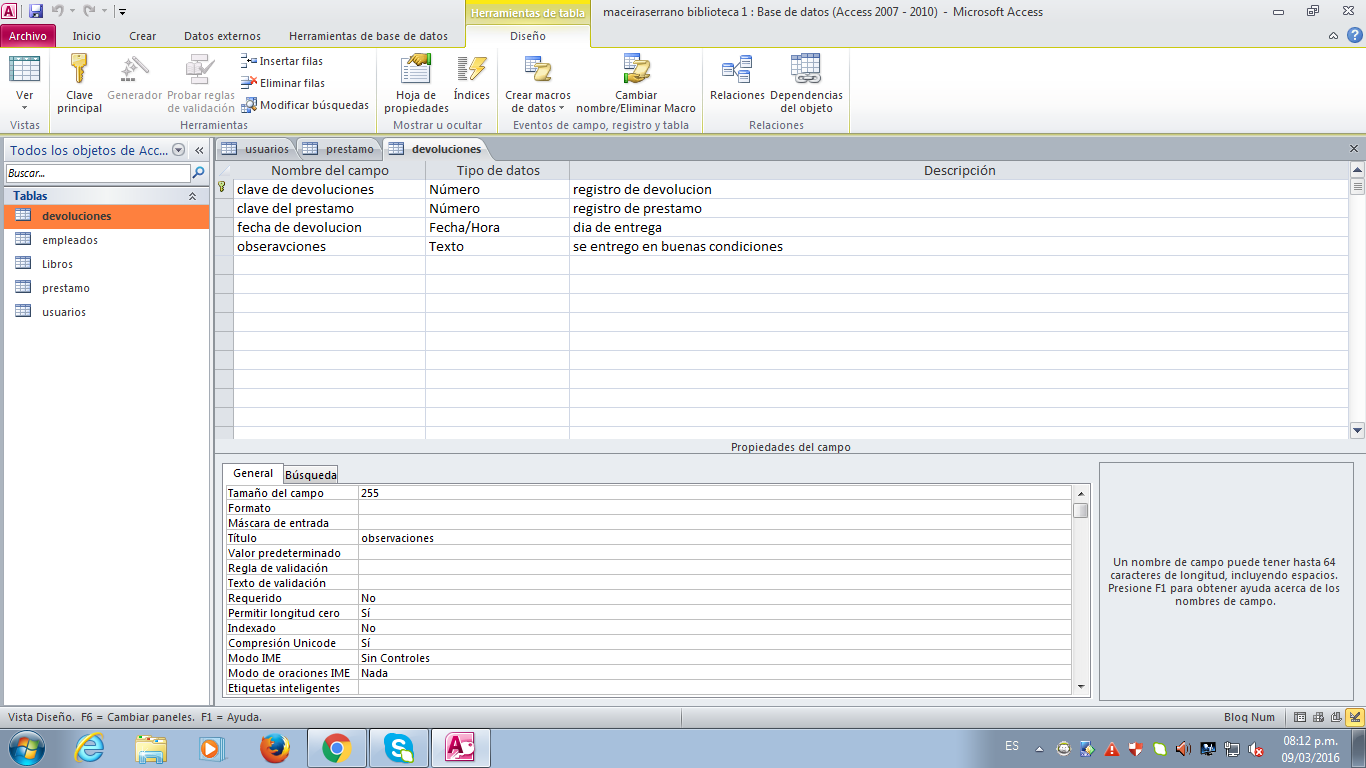Click the Tamaño del campo value field
The height and width of the screenshot is (768, 1366).
pos(714,493)
